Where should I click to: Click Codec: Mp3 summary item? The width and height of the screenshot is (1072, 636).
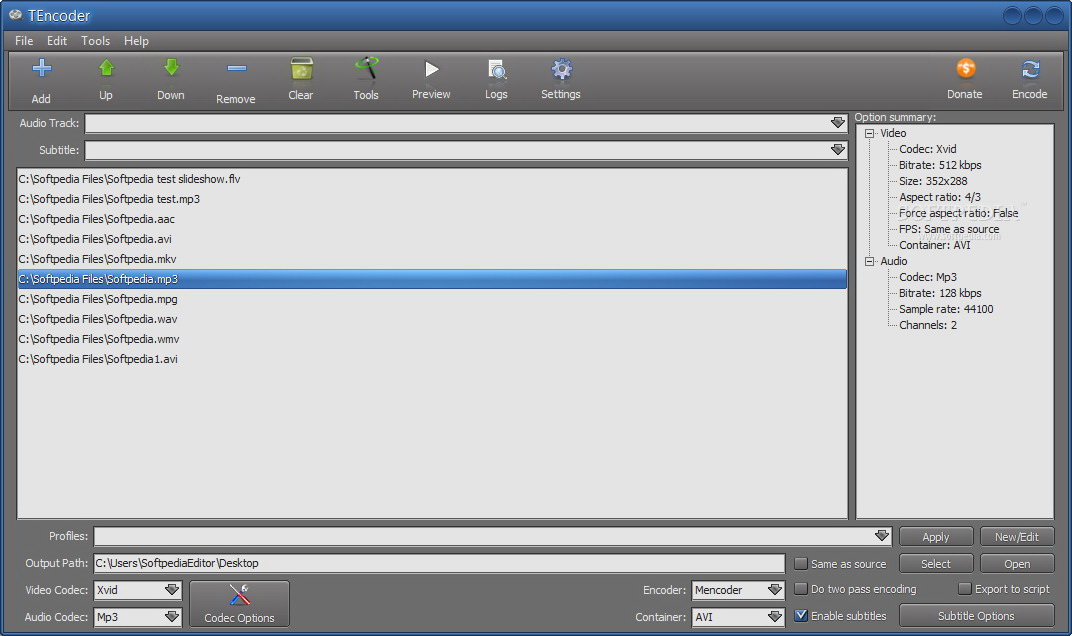pos(928,277)
